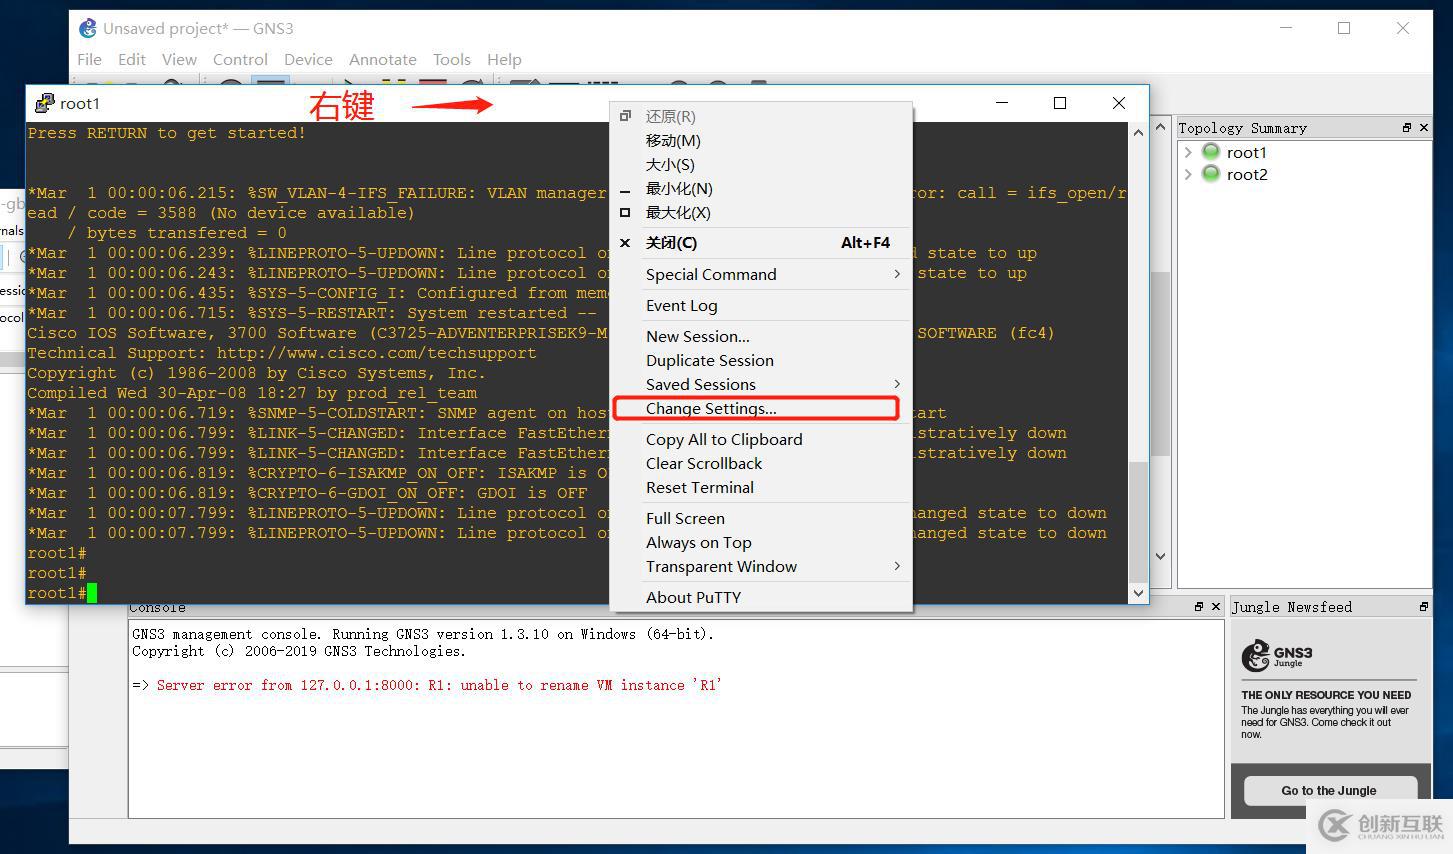
Task: Expand root2 node in Topology Summary
Action: click(1188, 174)
